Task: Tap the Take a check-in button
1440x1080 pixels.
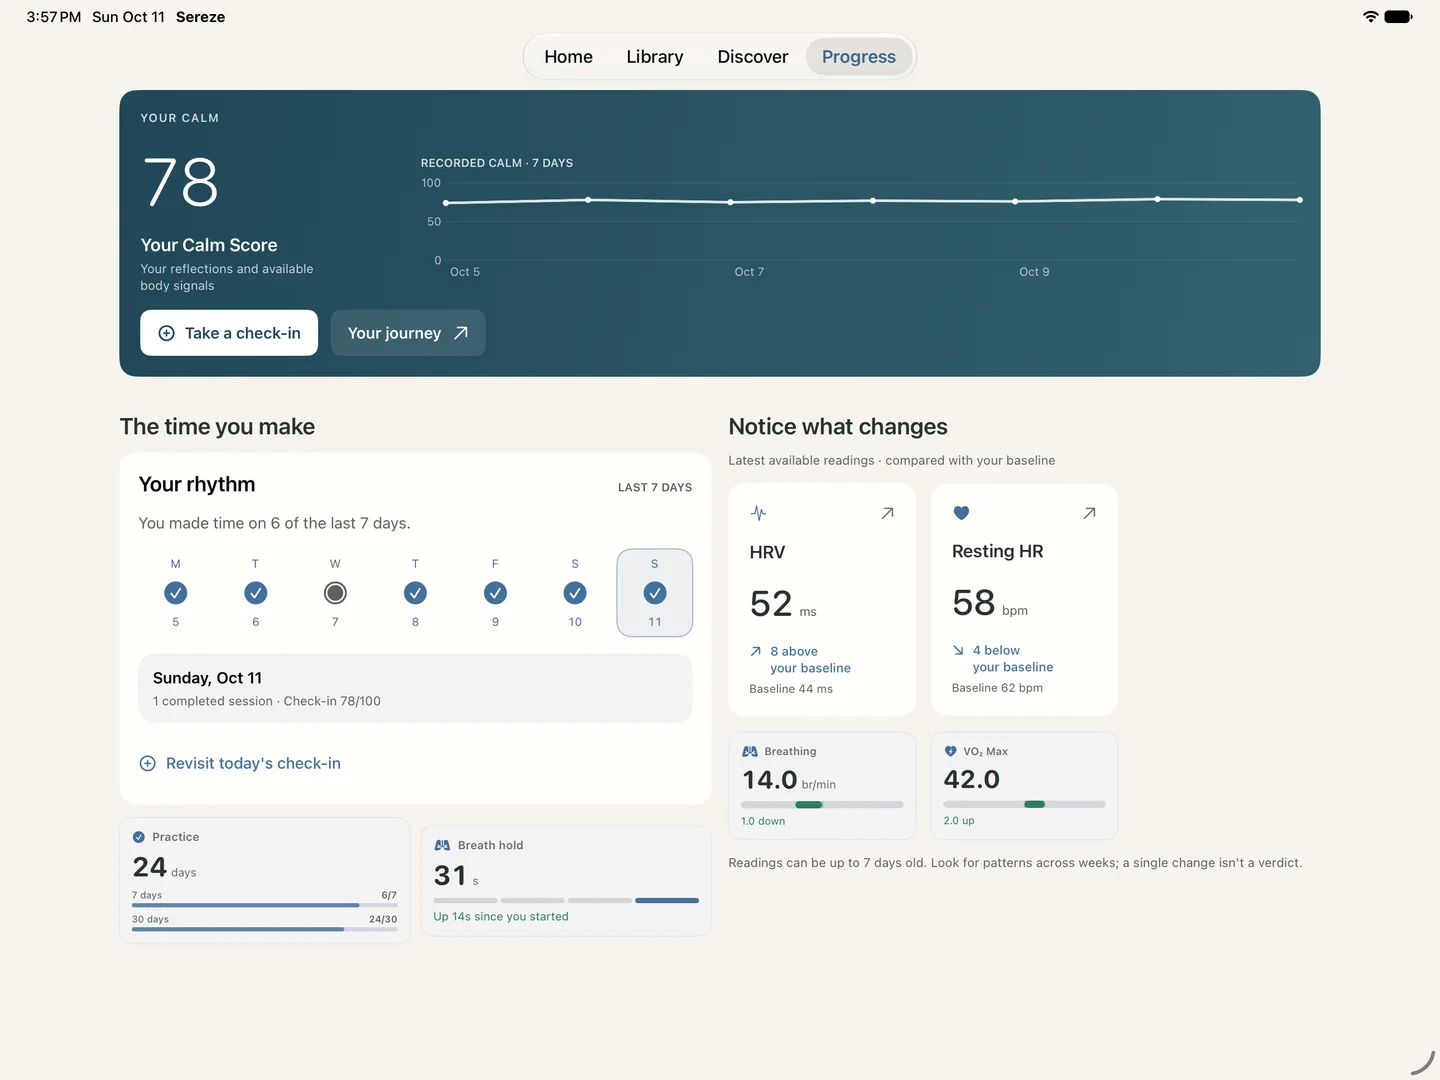Action: 229,333
